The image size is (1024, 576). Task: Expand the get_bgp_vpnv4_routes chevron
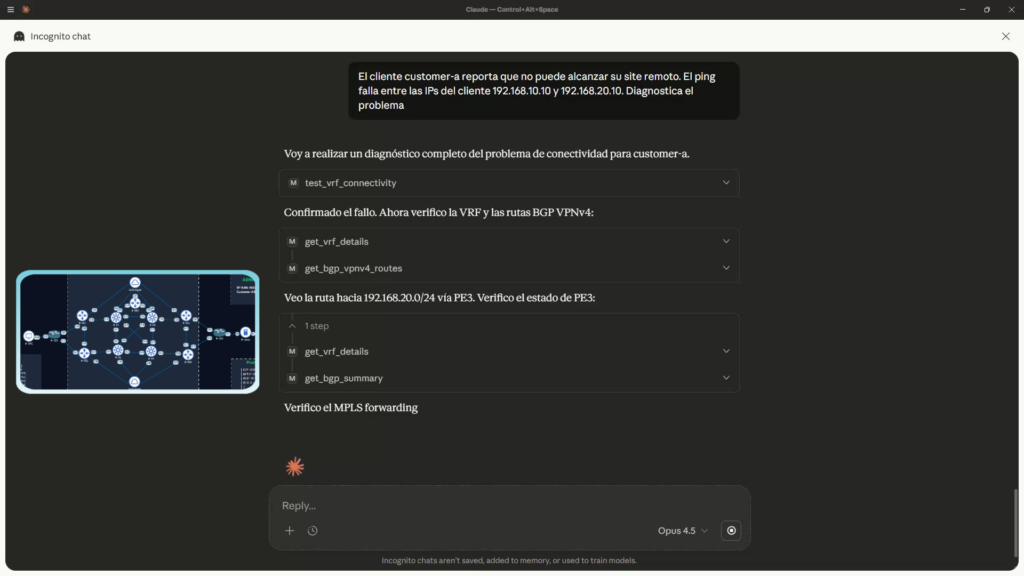click(x=726, y=268)
